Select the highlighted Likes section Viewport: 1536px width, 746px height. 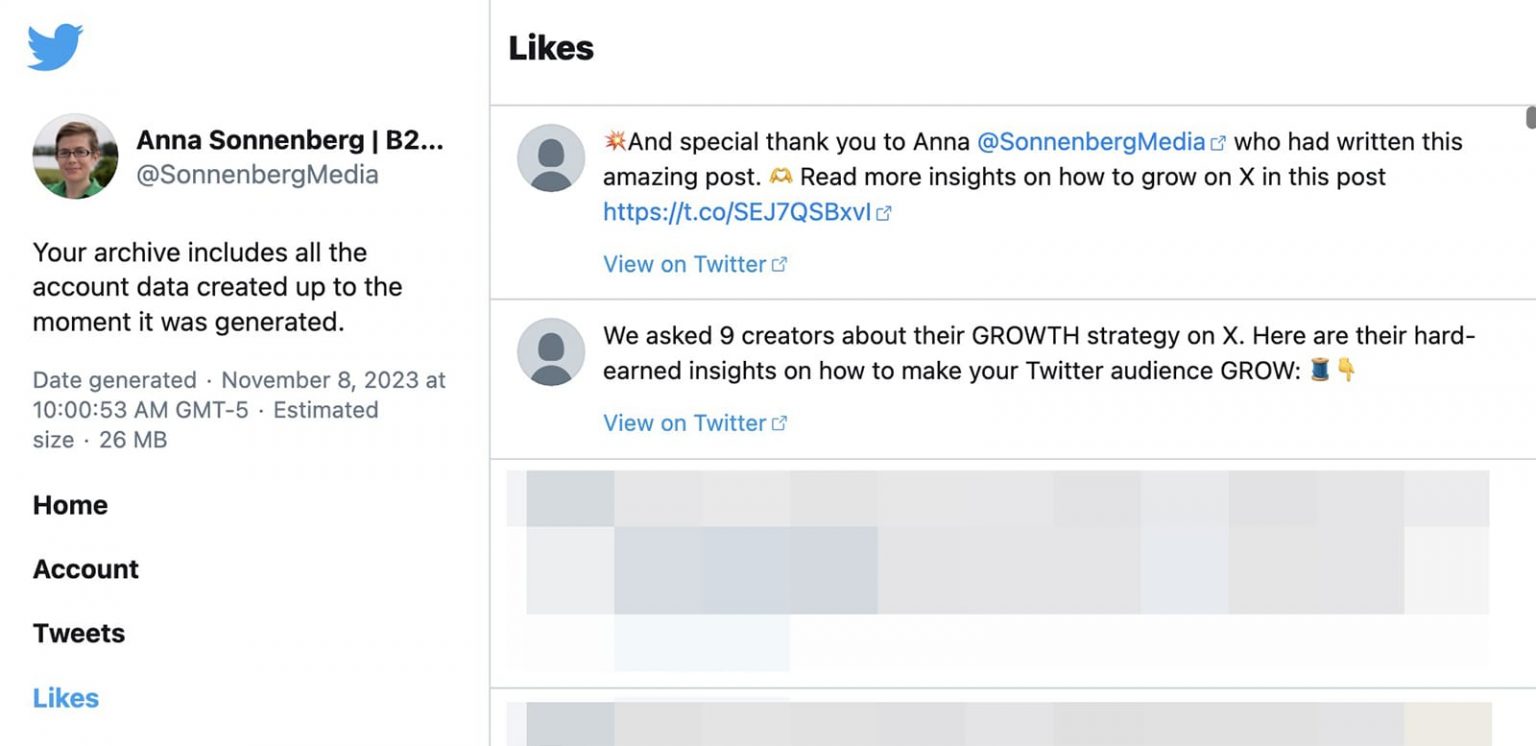(x=65, y=698)
